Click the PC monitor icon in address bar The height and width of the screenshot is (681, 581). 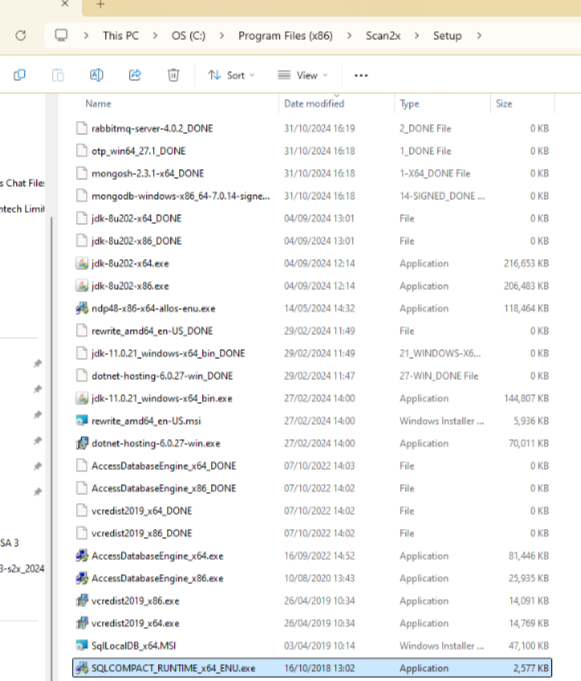(x=61, y=35)
